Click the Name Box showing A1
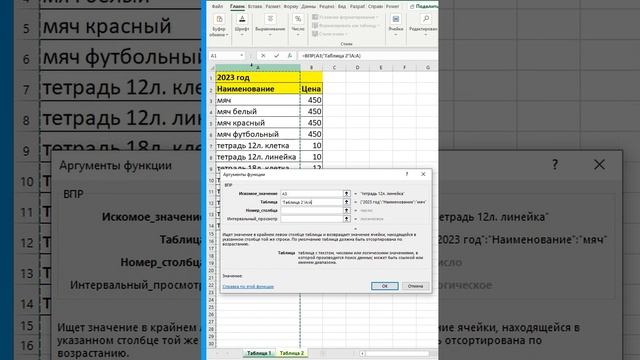 pos(224,56)
